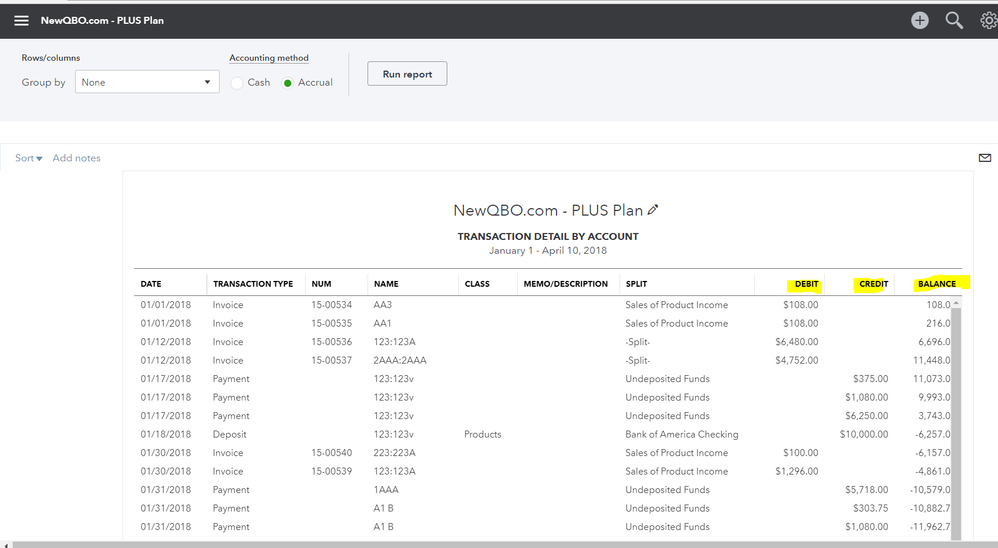
Task: Click the $100.00 debit amount
Action: click(x=801, y=453)
